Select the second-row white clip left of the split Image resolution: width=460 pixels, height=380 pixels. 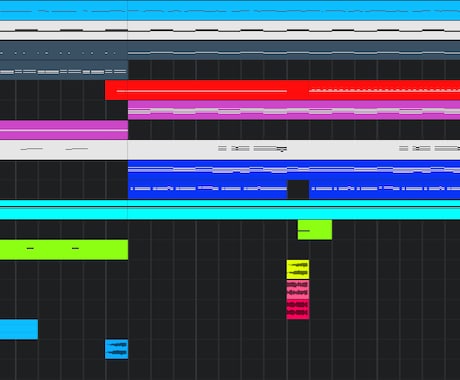tap(64, 30)
